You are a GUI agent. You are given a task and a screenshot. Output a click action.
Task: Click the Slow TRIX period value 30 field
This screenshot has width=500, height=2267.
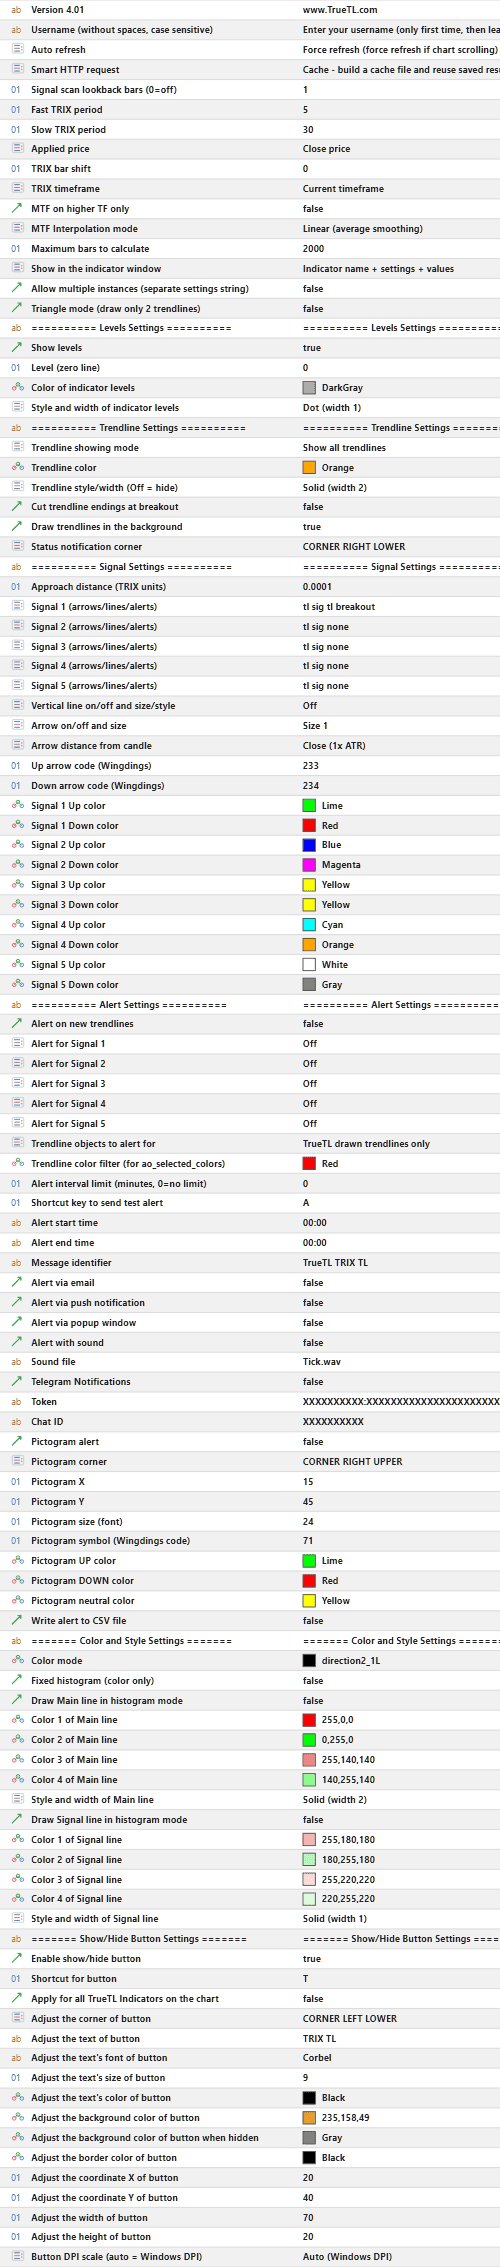pos(400,129)
